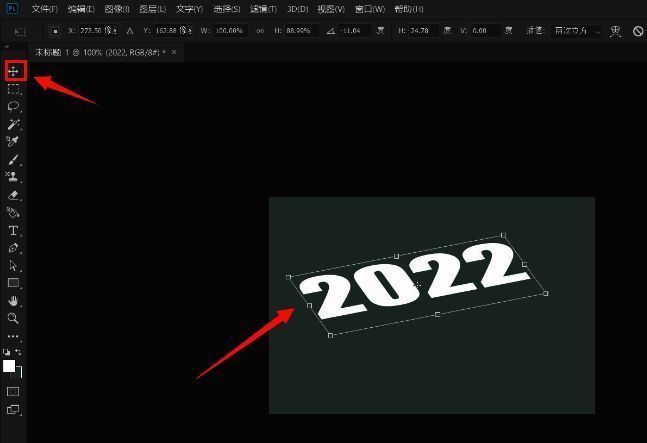Select the Clone Stamp tool
The height and width of the screenshot is (443, 647).
click(x=13, y=177)
